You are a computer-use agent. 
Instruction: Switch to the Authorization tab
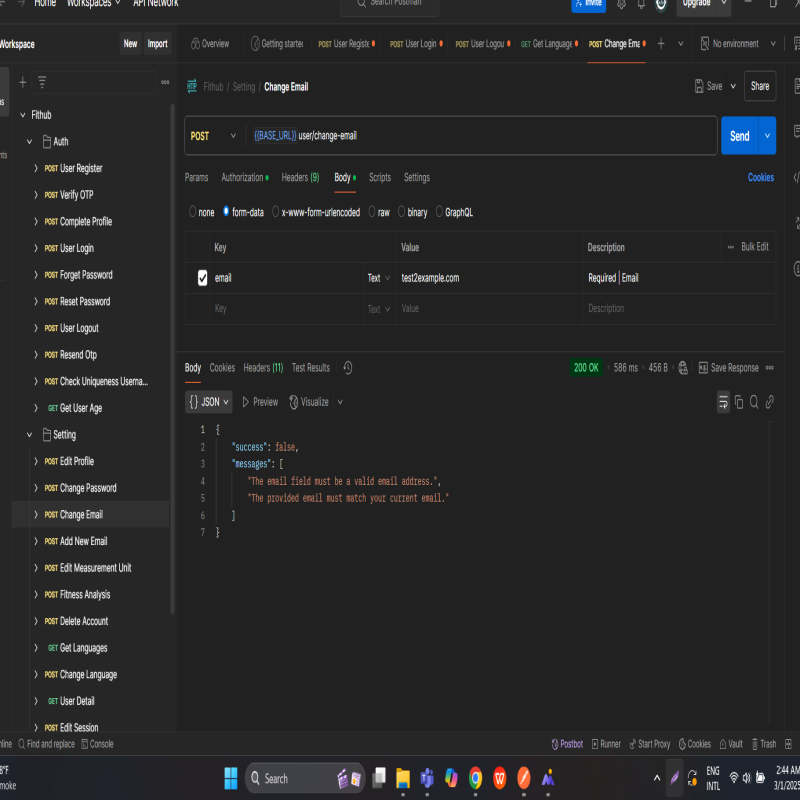tap(243, 177)
